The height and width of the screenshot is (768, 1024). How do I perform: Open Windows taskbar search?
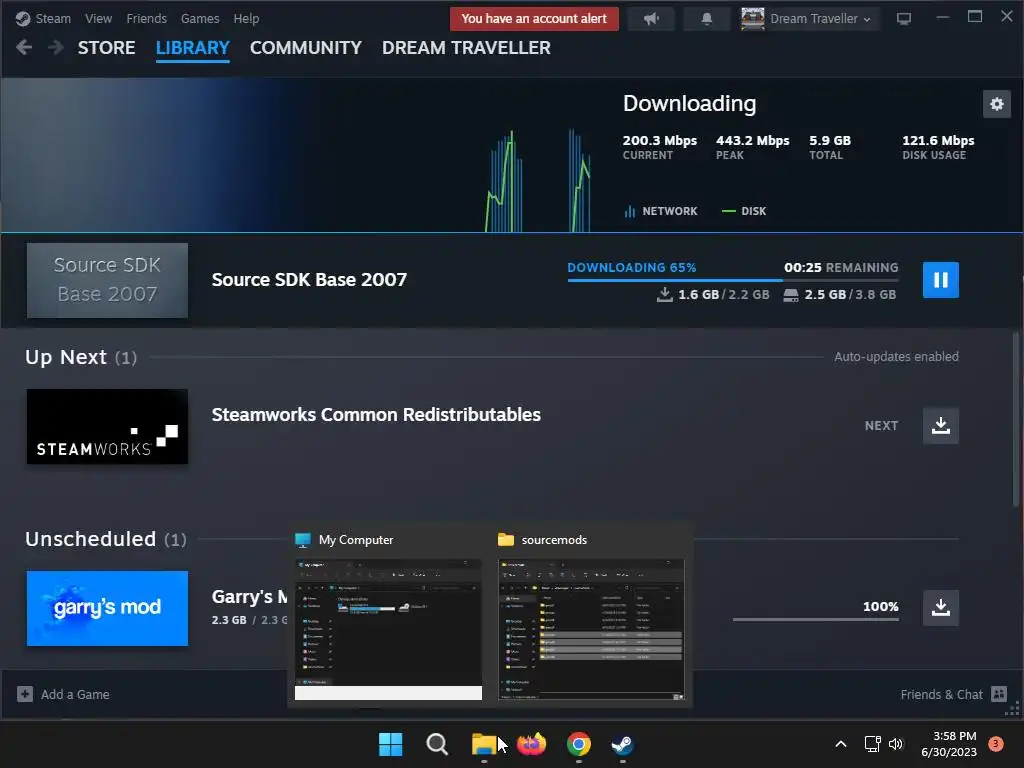click(x=437, y=744)
